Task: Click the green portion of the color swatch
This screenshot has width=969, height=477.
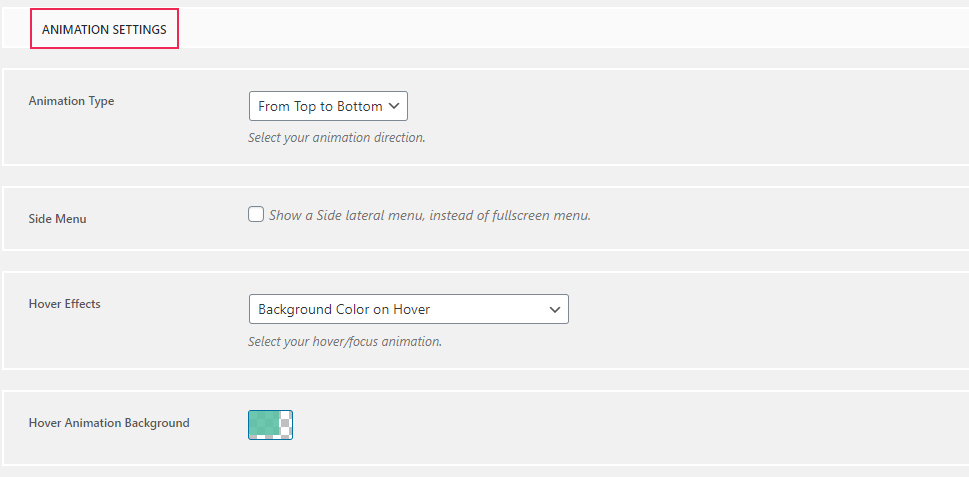Action: point(264,424)
